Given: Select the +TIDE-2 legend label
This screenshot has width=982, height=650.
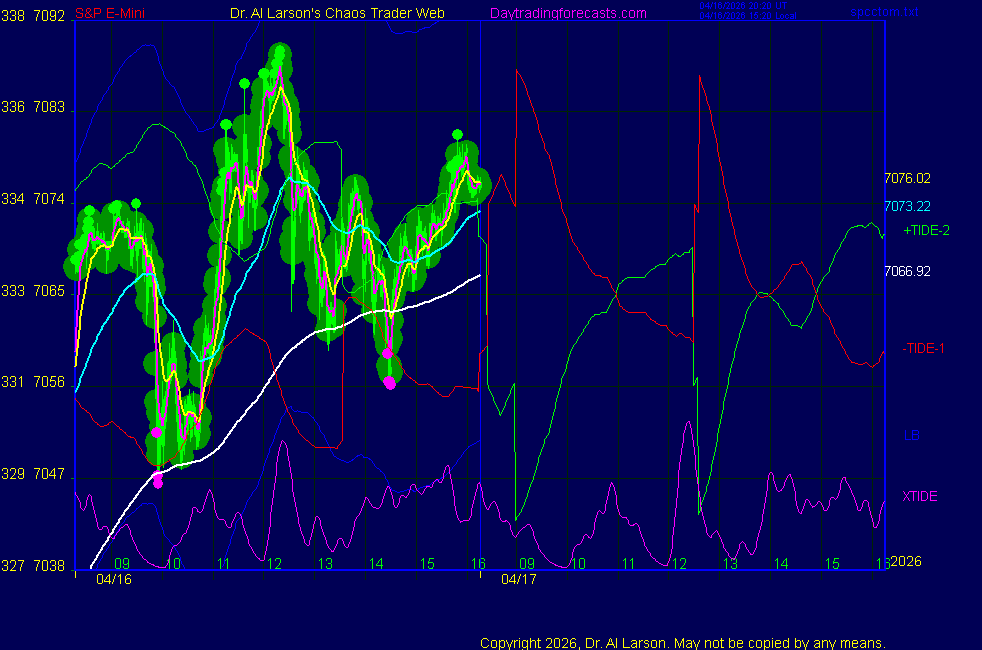Looking at the screenshot, I should pos(926,230).
